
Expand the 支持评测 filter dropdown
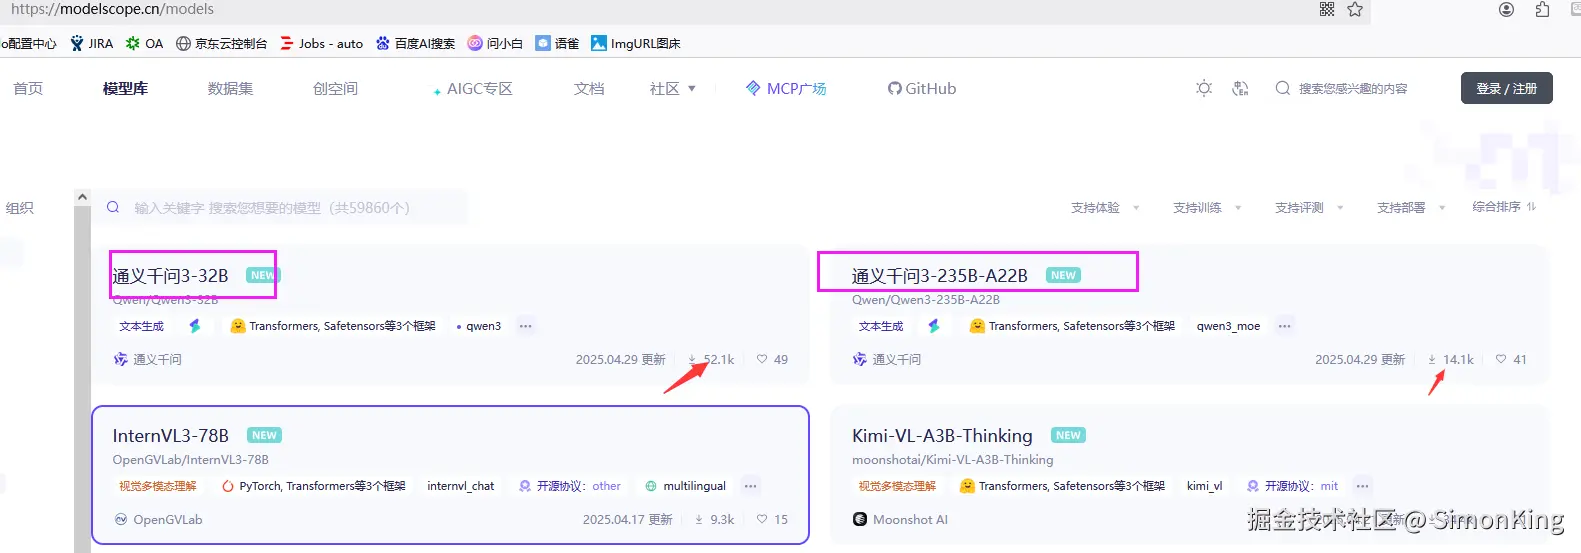[1309, 207]
